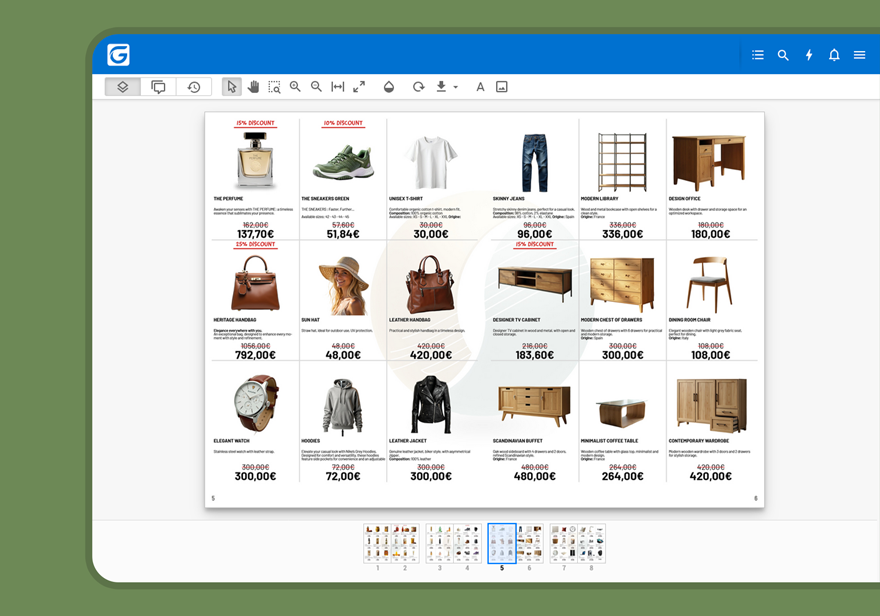The width and height of the screenshot is (880, 616).
Task: Click the lightning bolt quick actions icon
Action: click(809, 55)
